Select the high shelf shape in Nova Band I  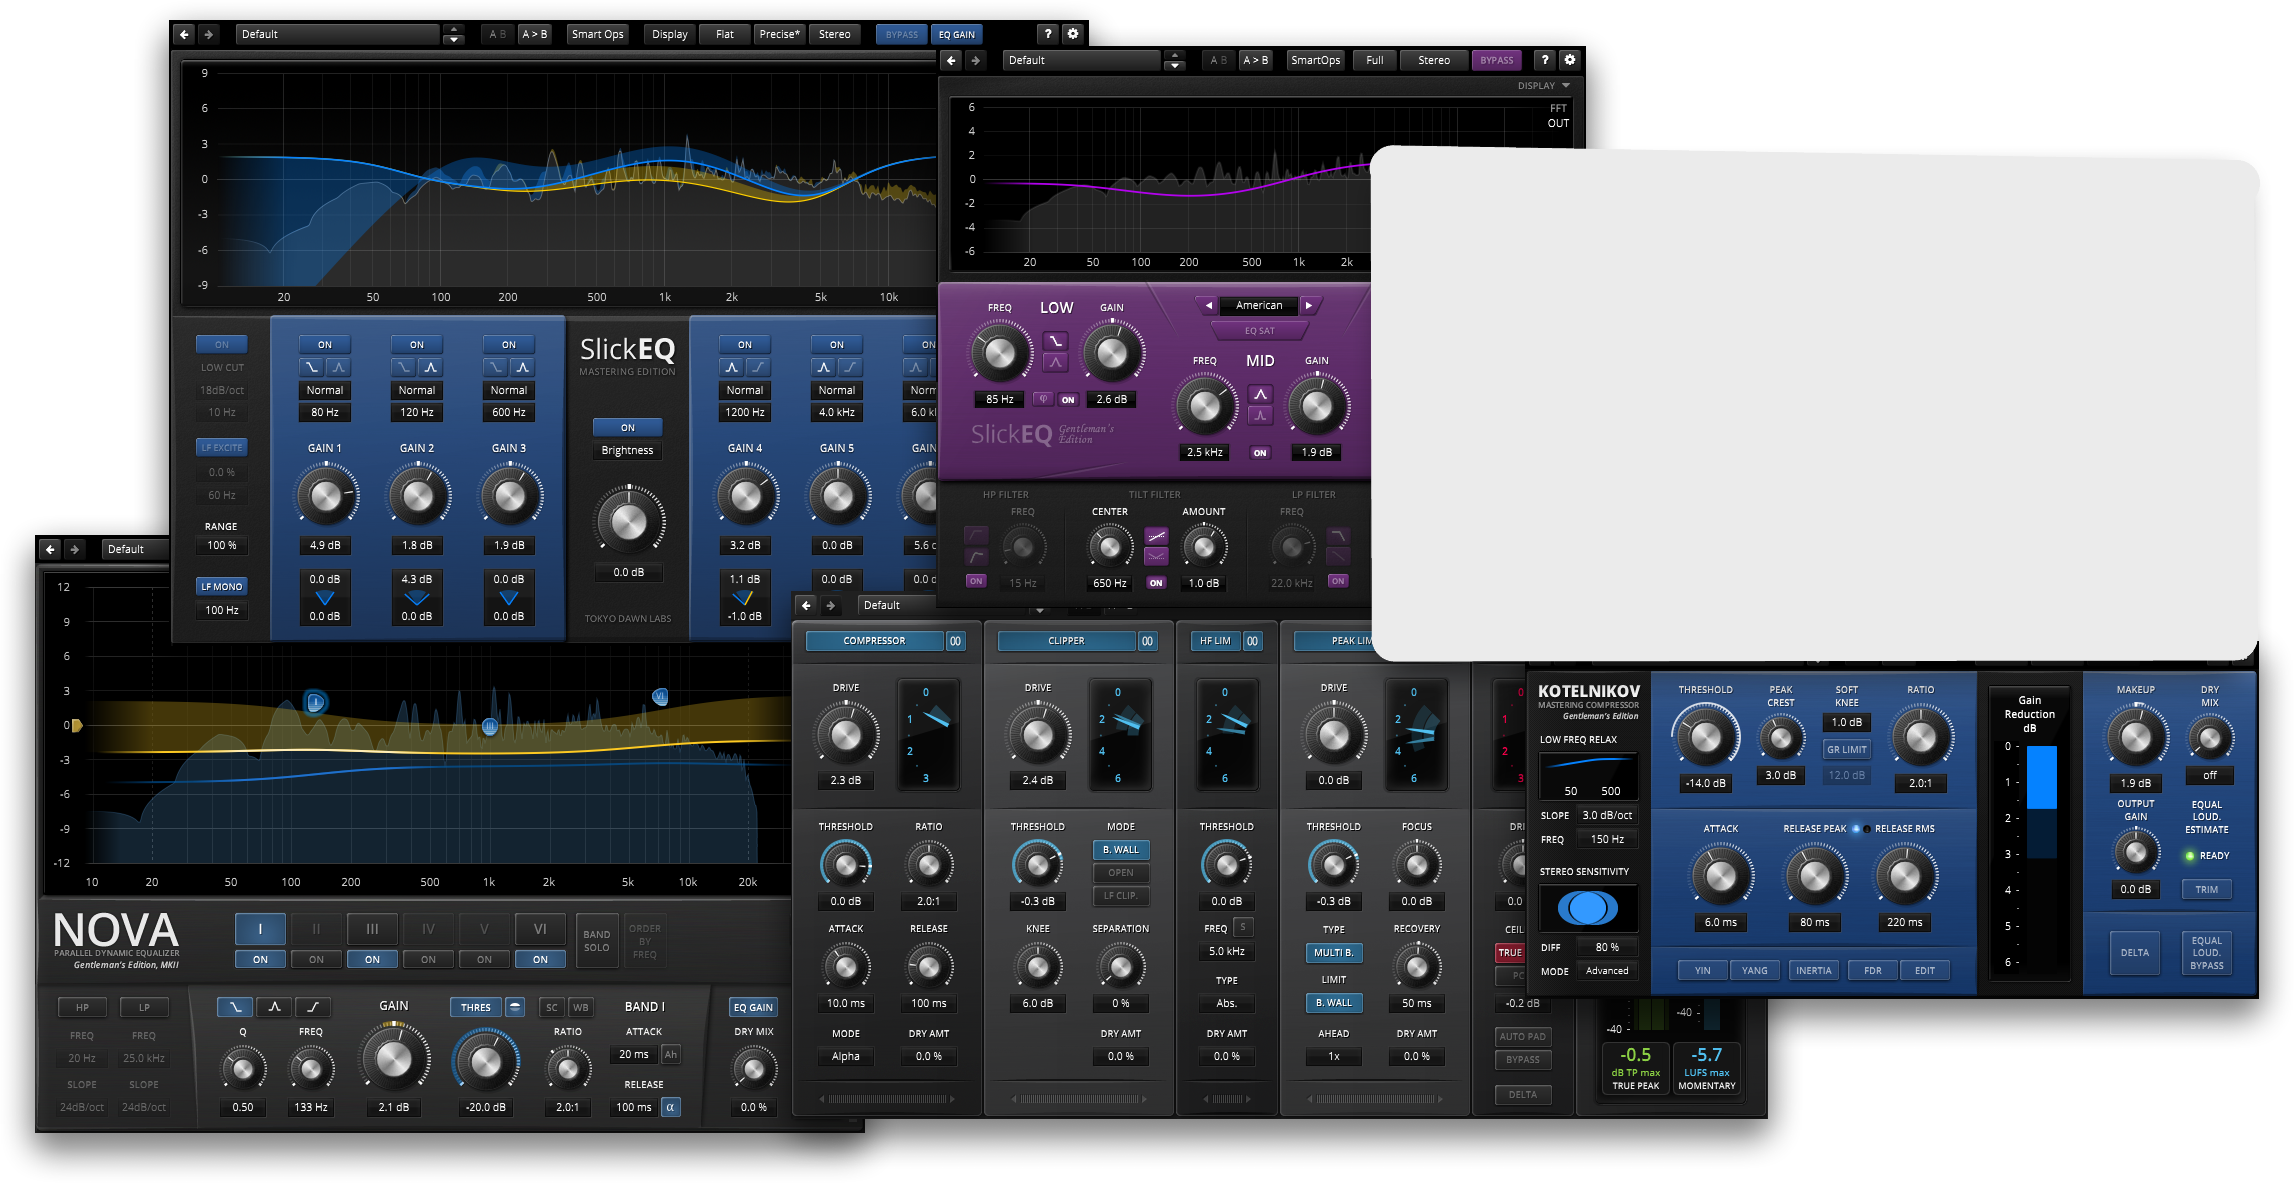[x=313, y=1007]
